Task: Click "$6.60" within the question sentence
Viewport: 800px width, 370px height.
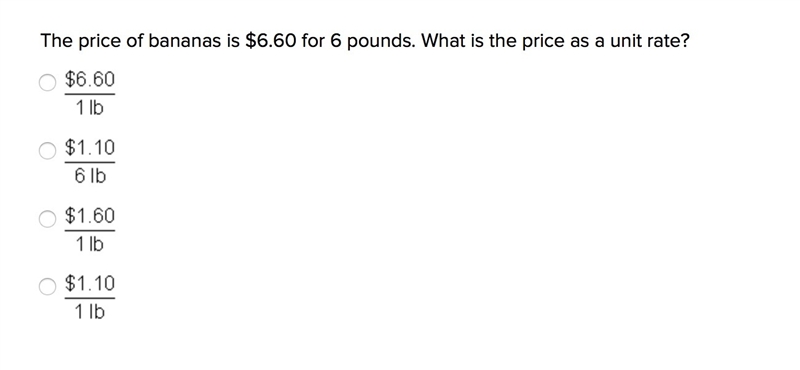Action: 270,41
